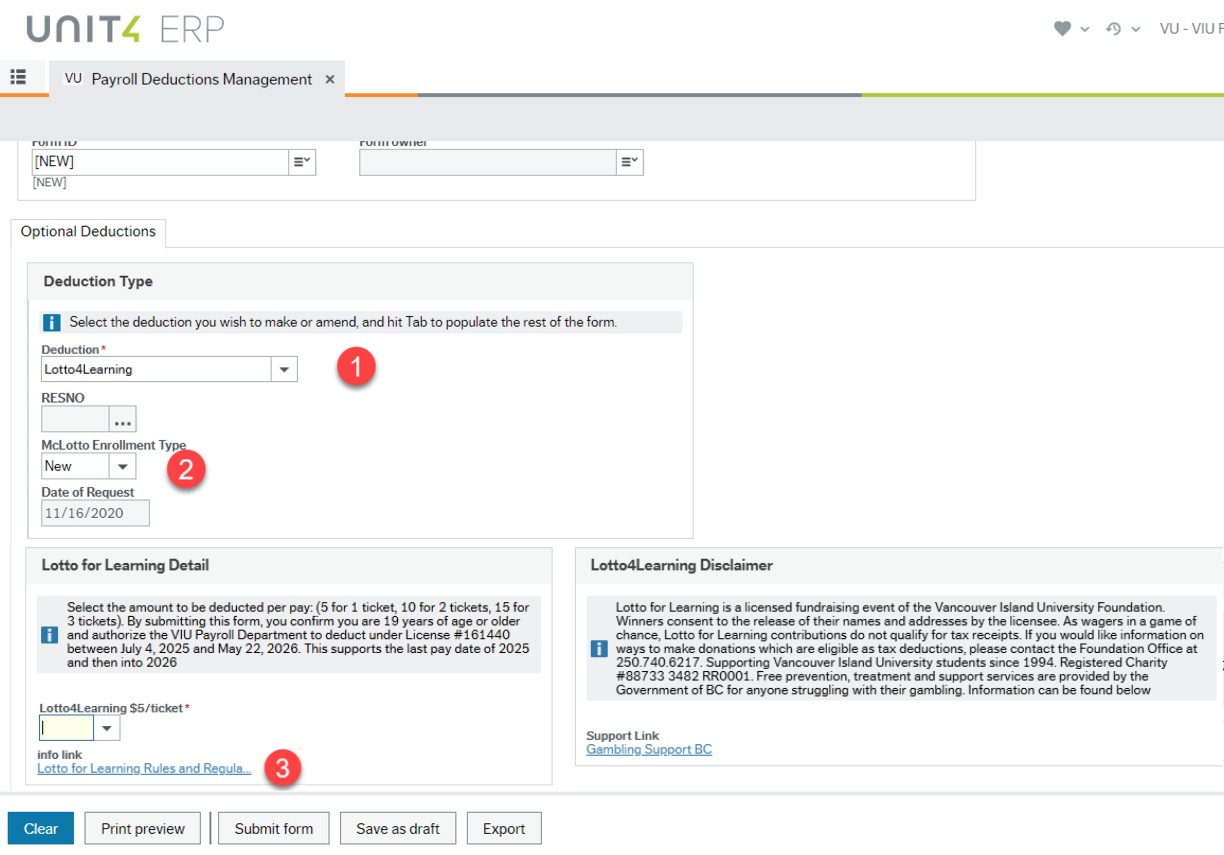Expand McLotto Enrollment Type dropdown arrow
This screenshot has width=1224, height=855.
point(123,466)
